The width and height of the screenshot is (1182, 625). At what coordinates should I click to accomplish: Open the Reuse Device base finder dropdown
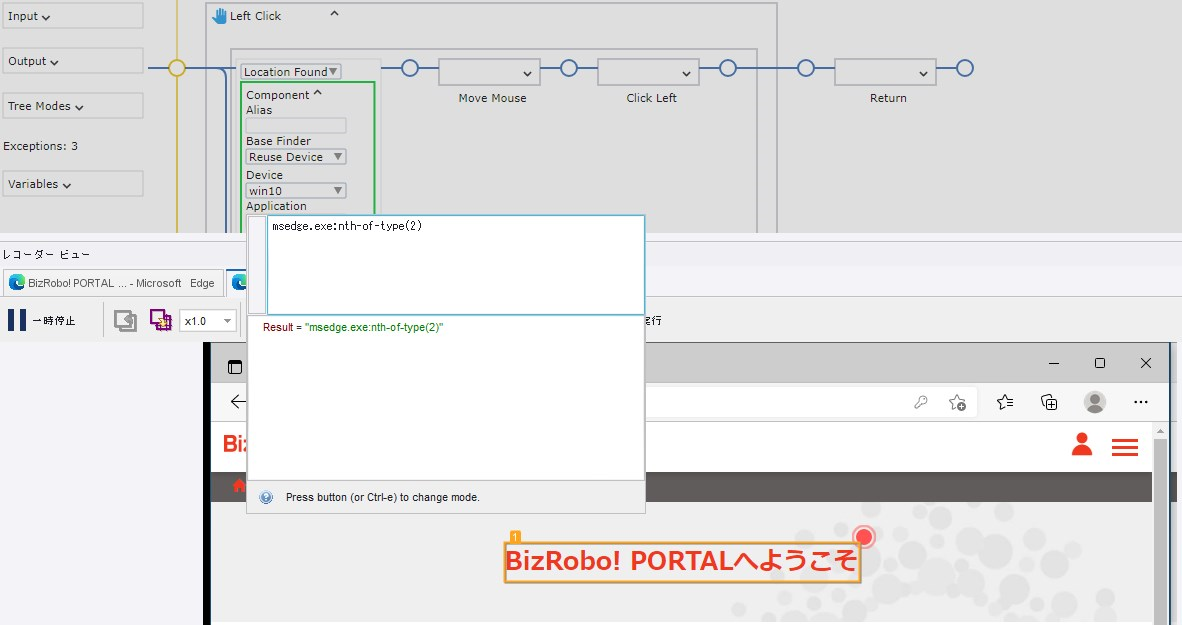(296, 157)
